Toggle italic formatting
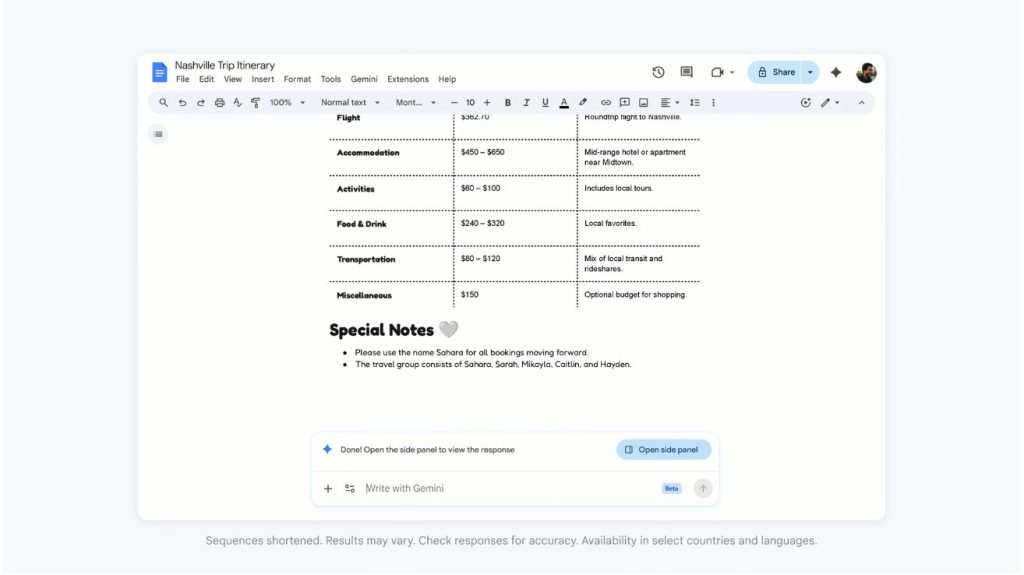Screen dimensions: 1024x575 (526, 102)
